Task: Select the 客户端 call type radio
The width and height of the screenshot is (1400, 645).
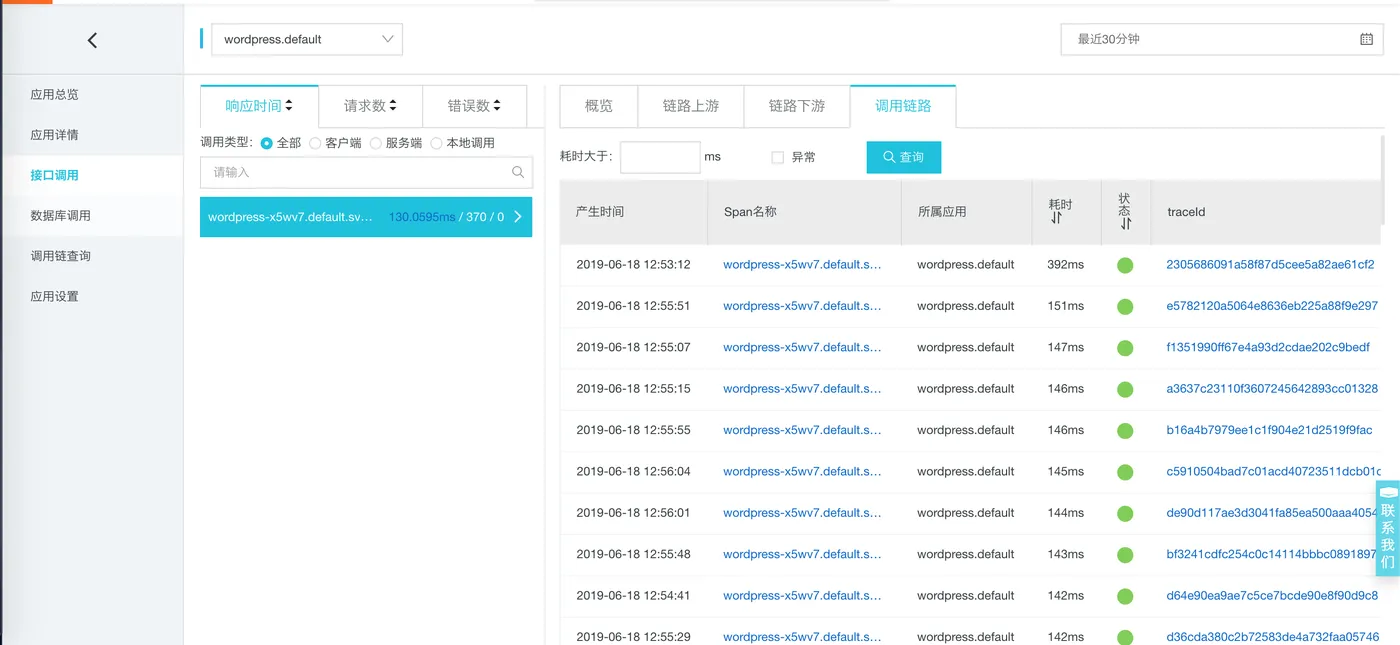Action: 315,143
